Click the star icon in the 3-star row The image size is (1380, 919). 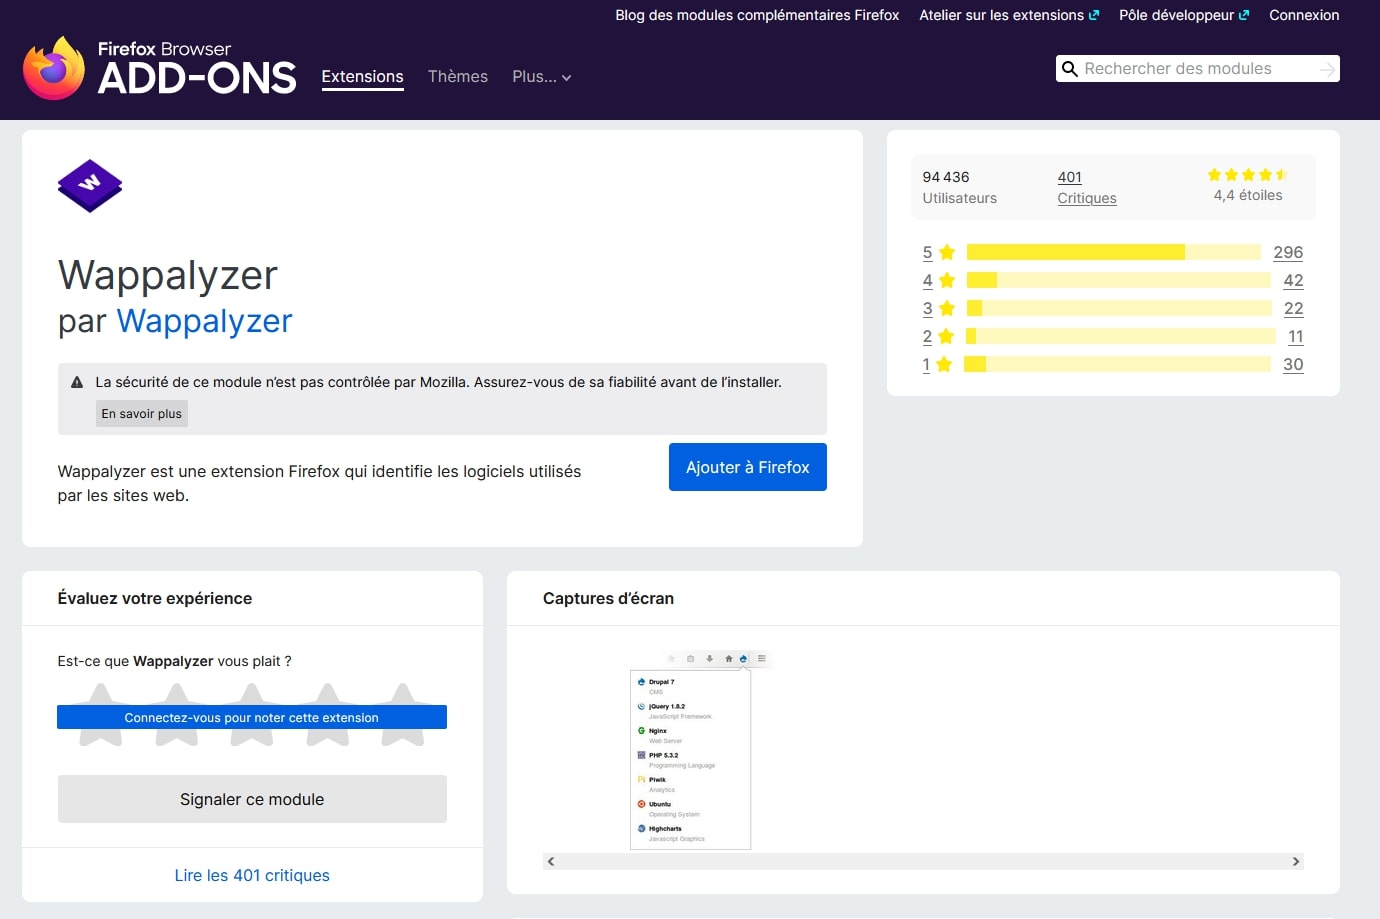(947, 308)
